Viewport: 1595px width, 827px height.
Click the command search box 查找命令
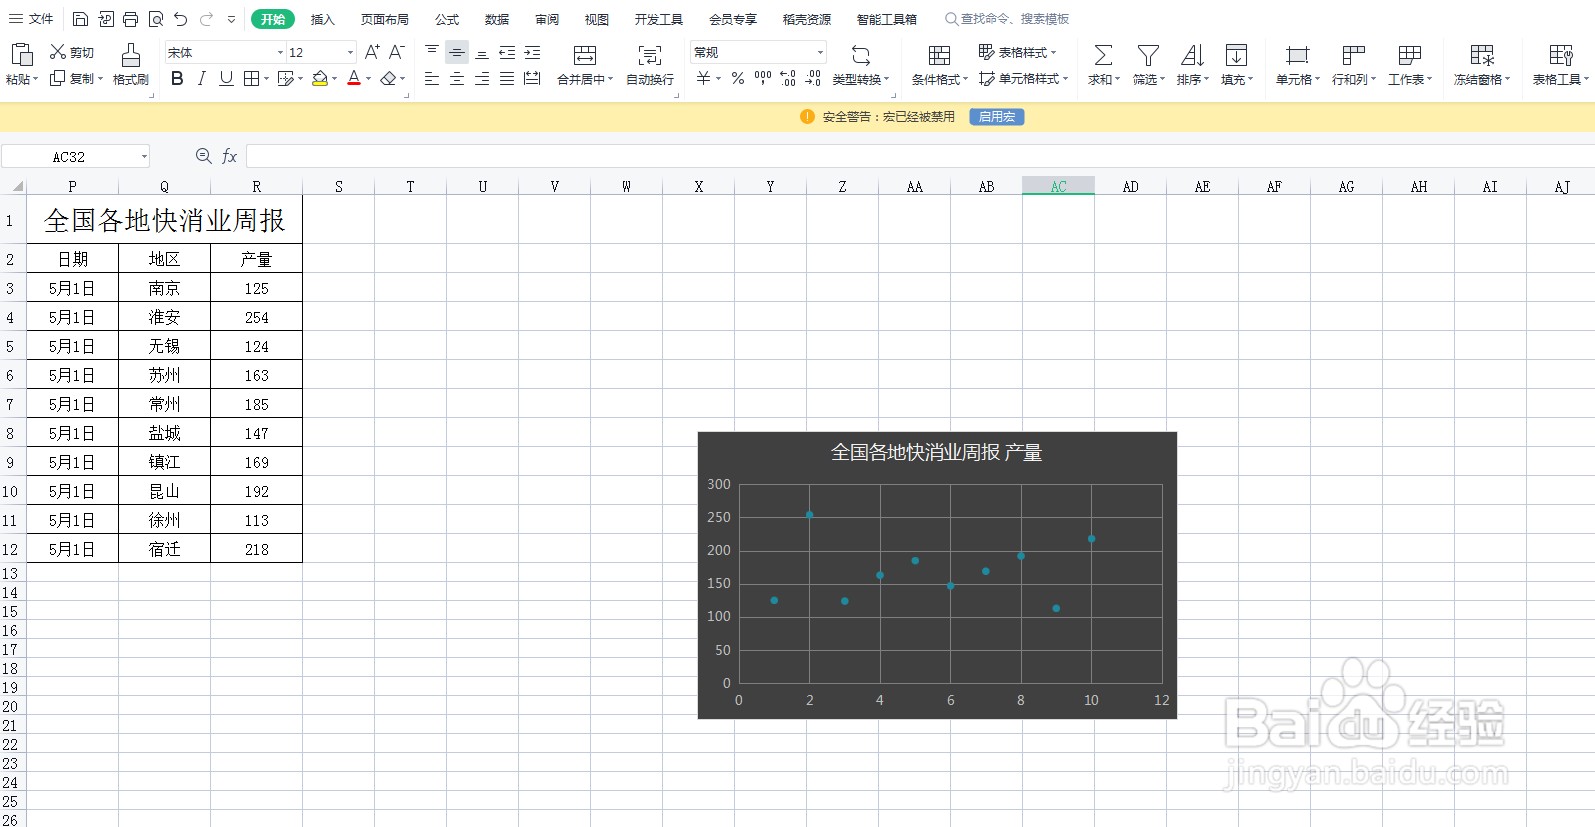tap(1008, 19)
